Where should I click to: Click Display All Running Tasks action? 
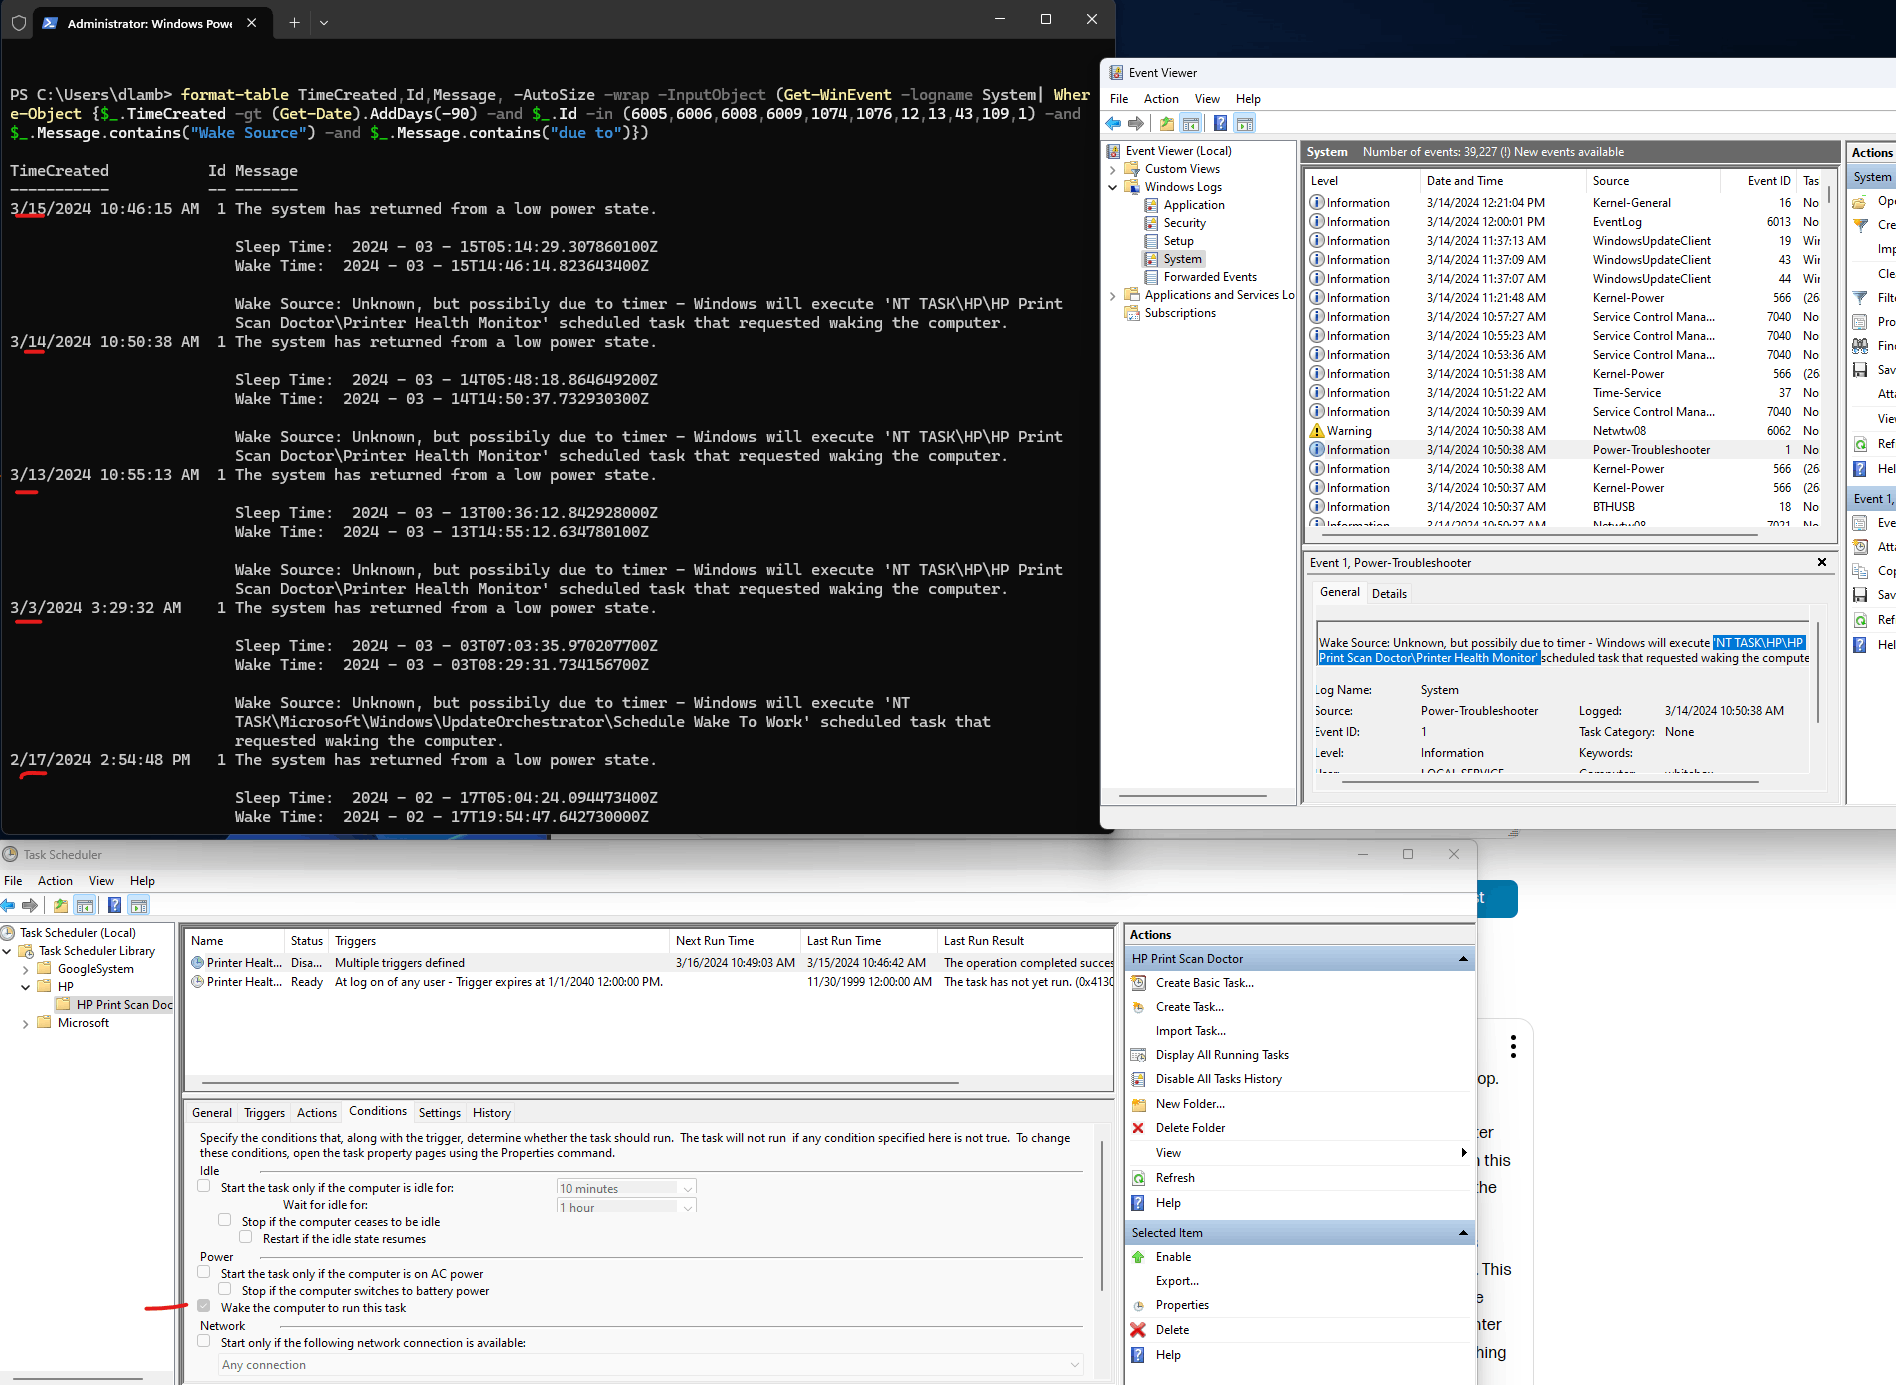(x=1222, y=1055)
